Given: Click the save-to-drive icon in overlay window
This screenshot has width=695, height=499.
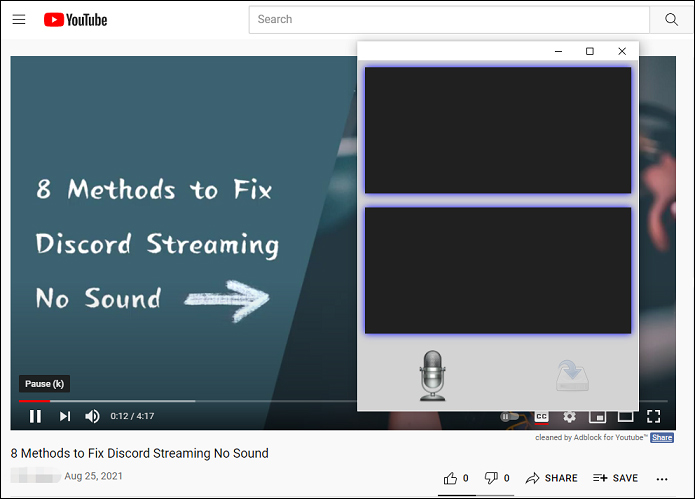Looking at the screenshot, I should coord(572,375).
